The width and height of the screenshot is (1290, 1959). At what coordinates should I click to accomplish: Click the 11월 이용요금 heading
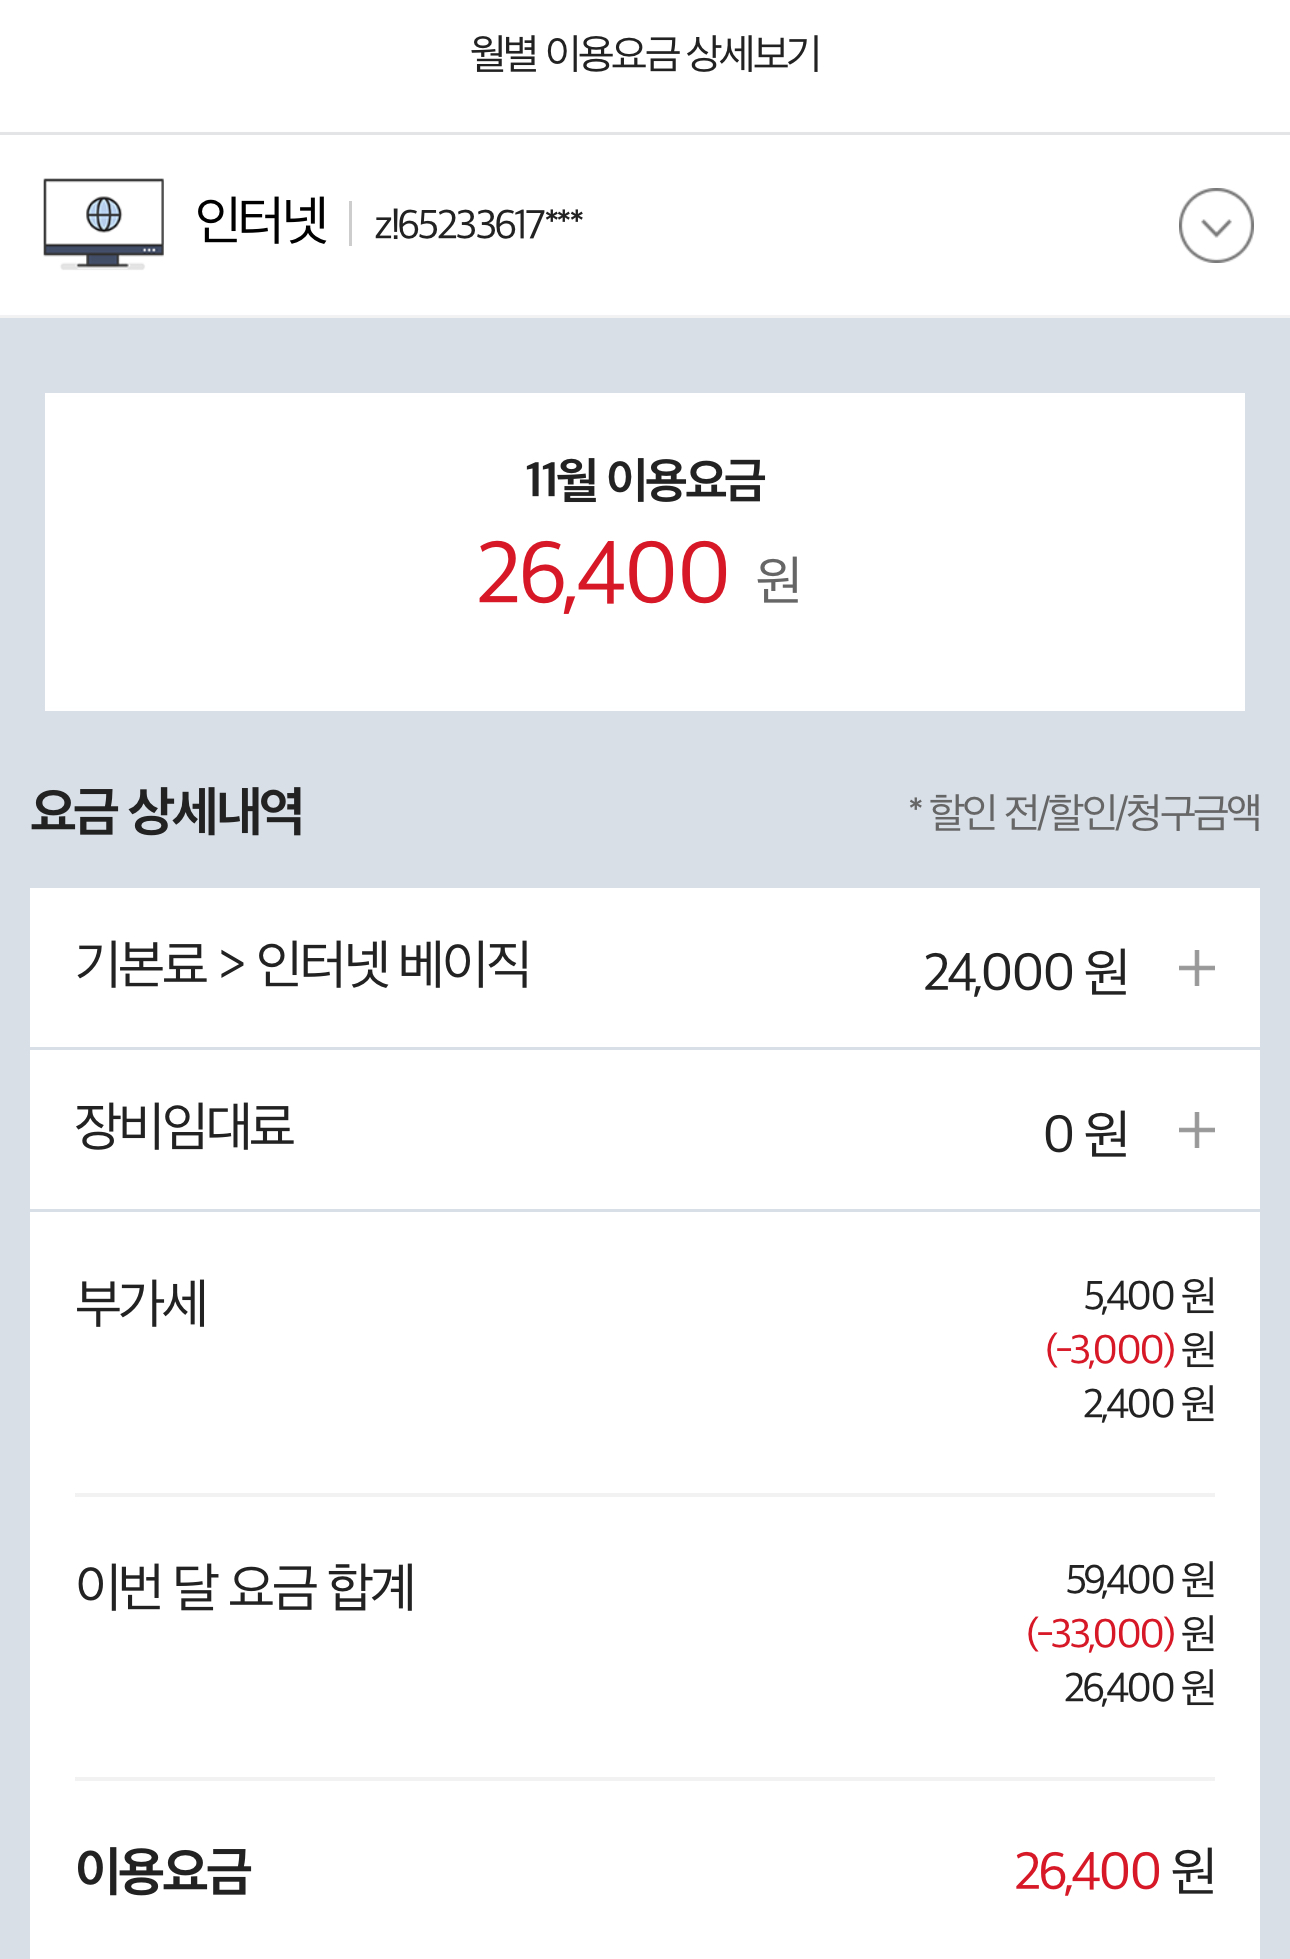645,480
